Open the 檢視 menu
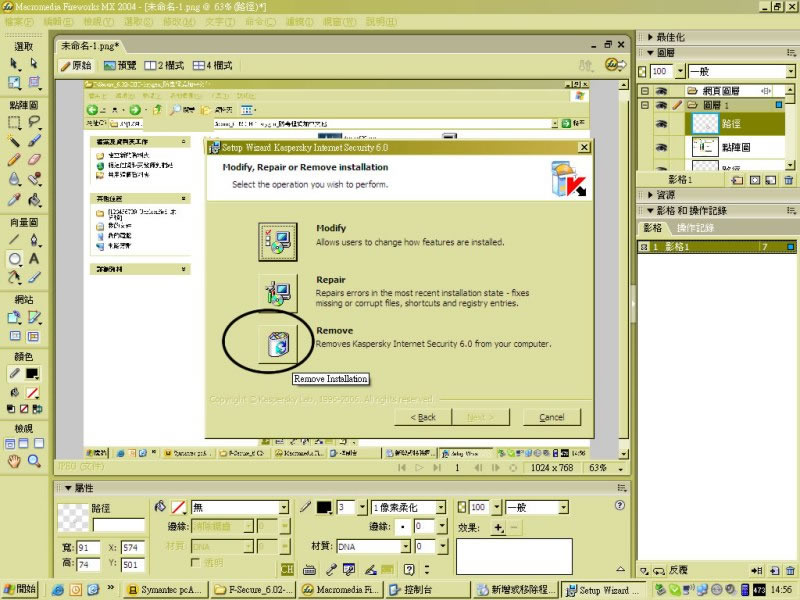This screenshot has width=800, height=600. coord(98,22)
